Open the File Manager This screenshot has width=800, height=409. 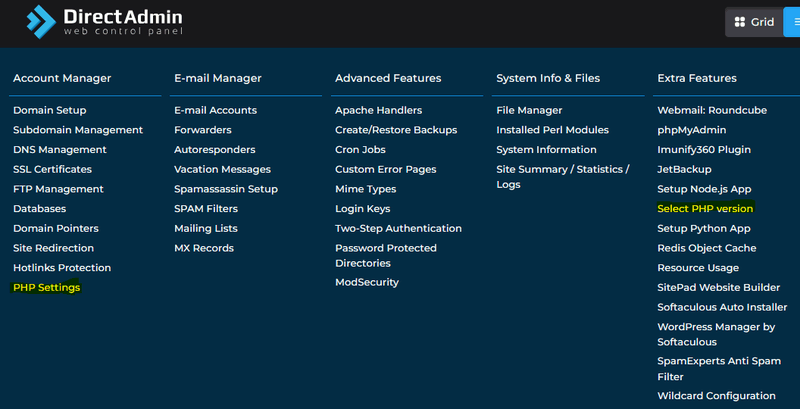click(529, 110)
